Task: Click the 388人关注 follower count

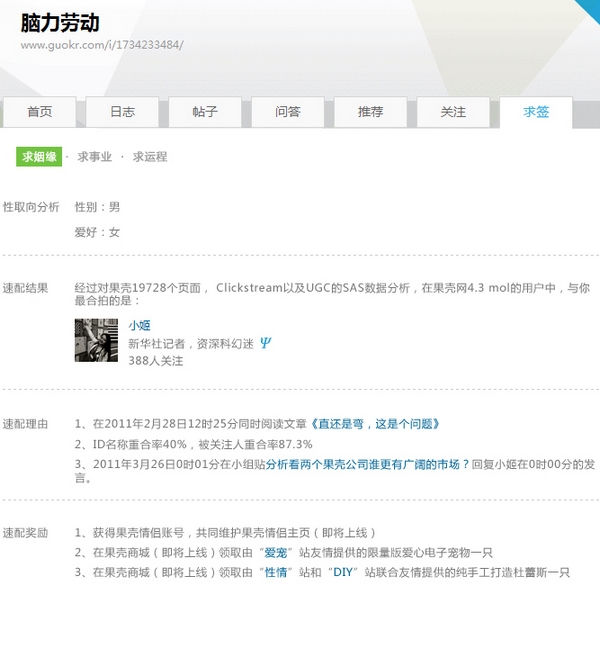Action: [155, 360]
